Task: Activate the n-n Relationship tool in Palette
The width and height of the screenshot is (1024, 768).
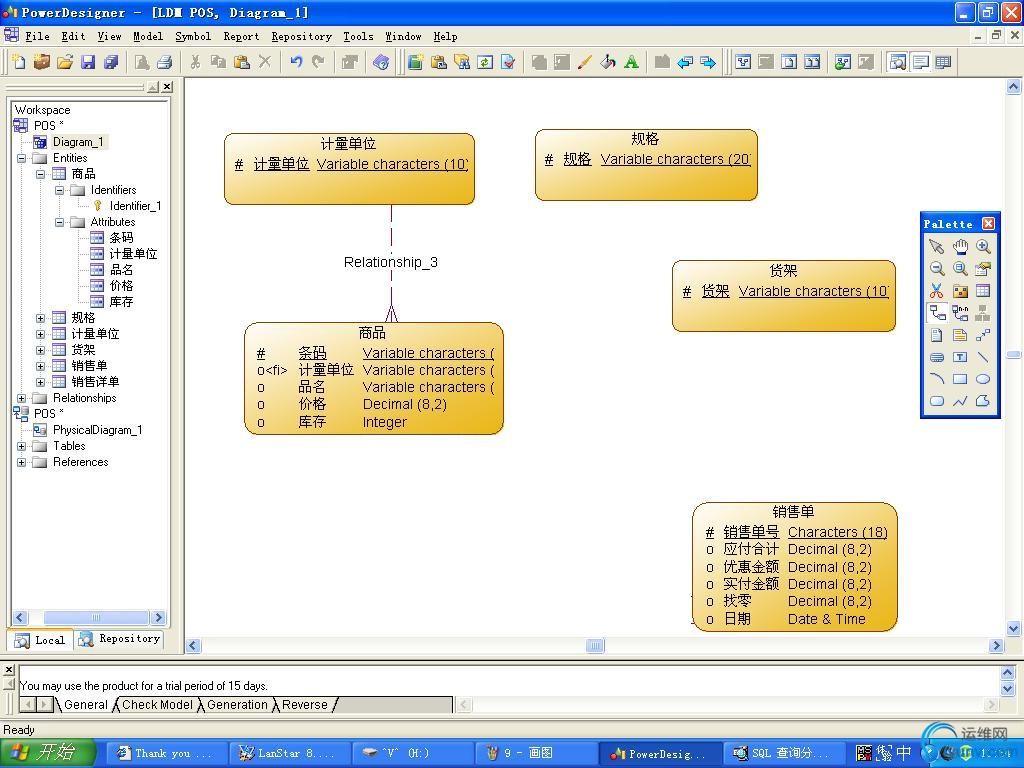Action: click(960, 313)
